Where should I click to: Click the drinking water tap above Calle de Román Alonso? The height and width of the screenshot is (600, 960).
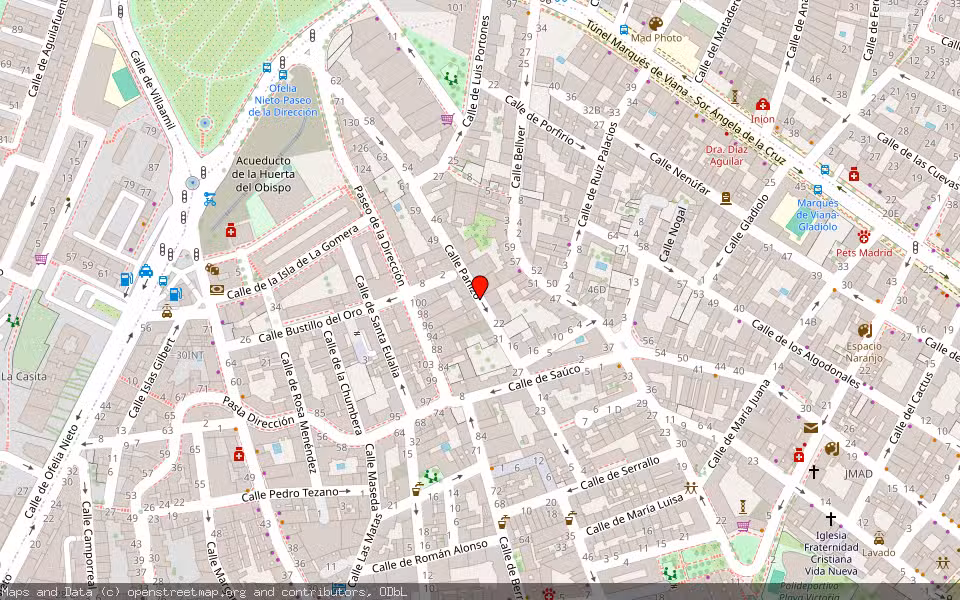503,522
